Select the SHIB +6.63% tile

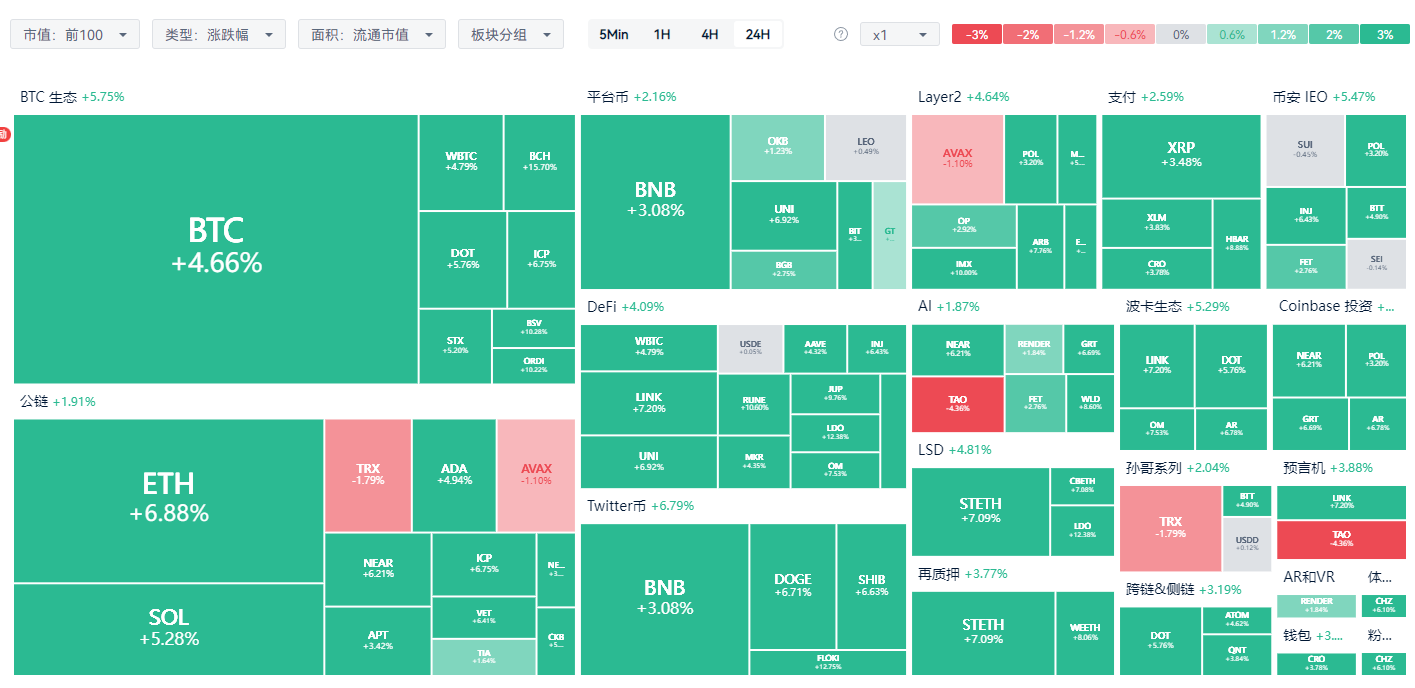(x=872, y=586)
